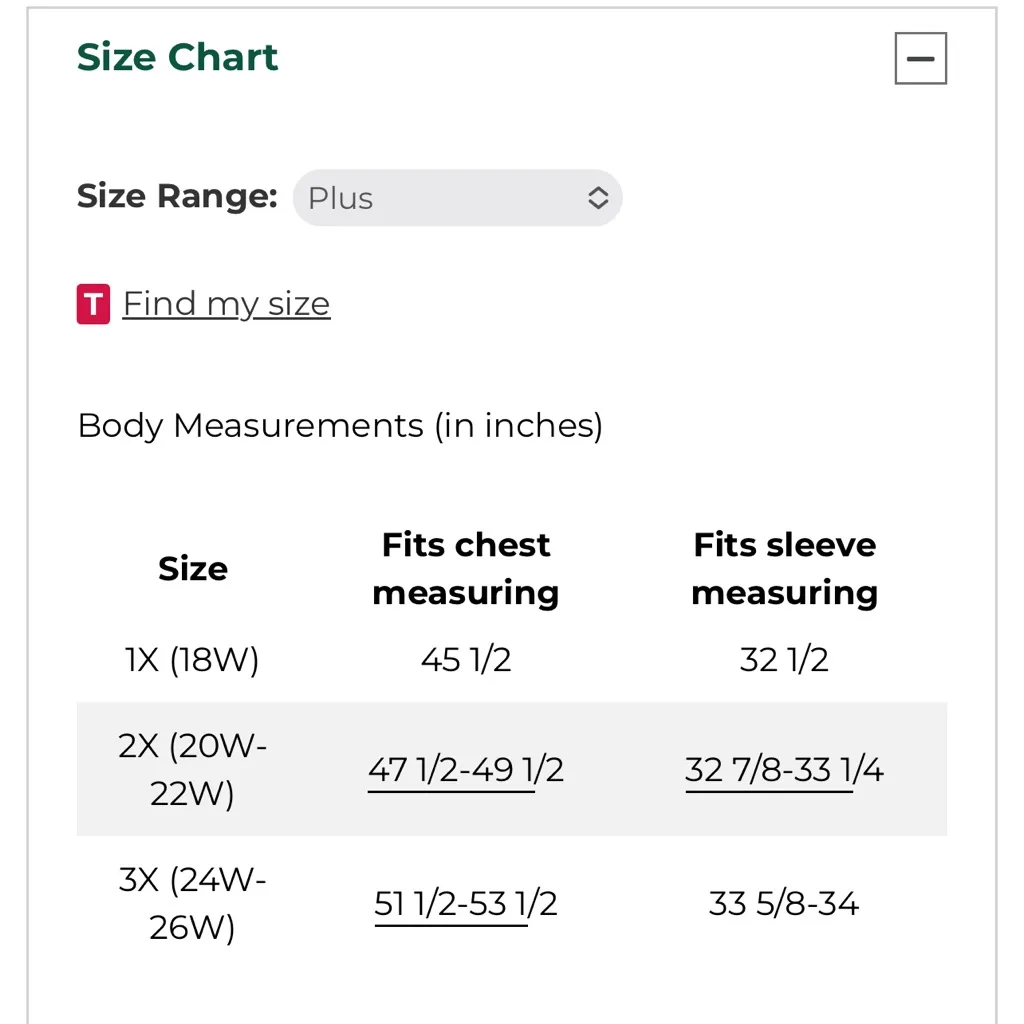Click the Fits chest measuring column header
1024x1024 pixels.
(x=466, y=569)
